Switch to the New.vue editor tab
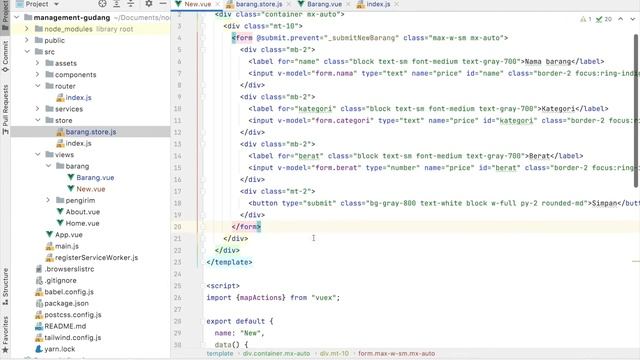640x360 pixels. pyautogui.click(x=198, y=4)
